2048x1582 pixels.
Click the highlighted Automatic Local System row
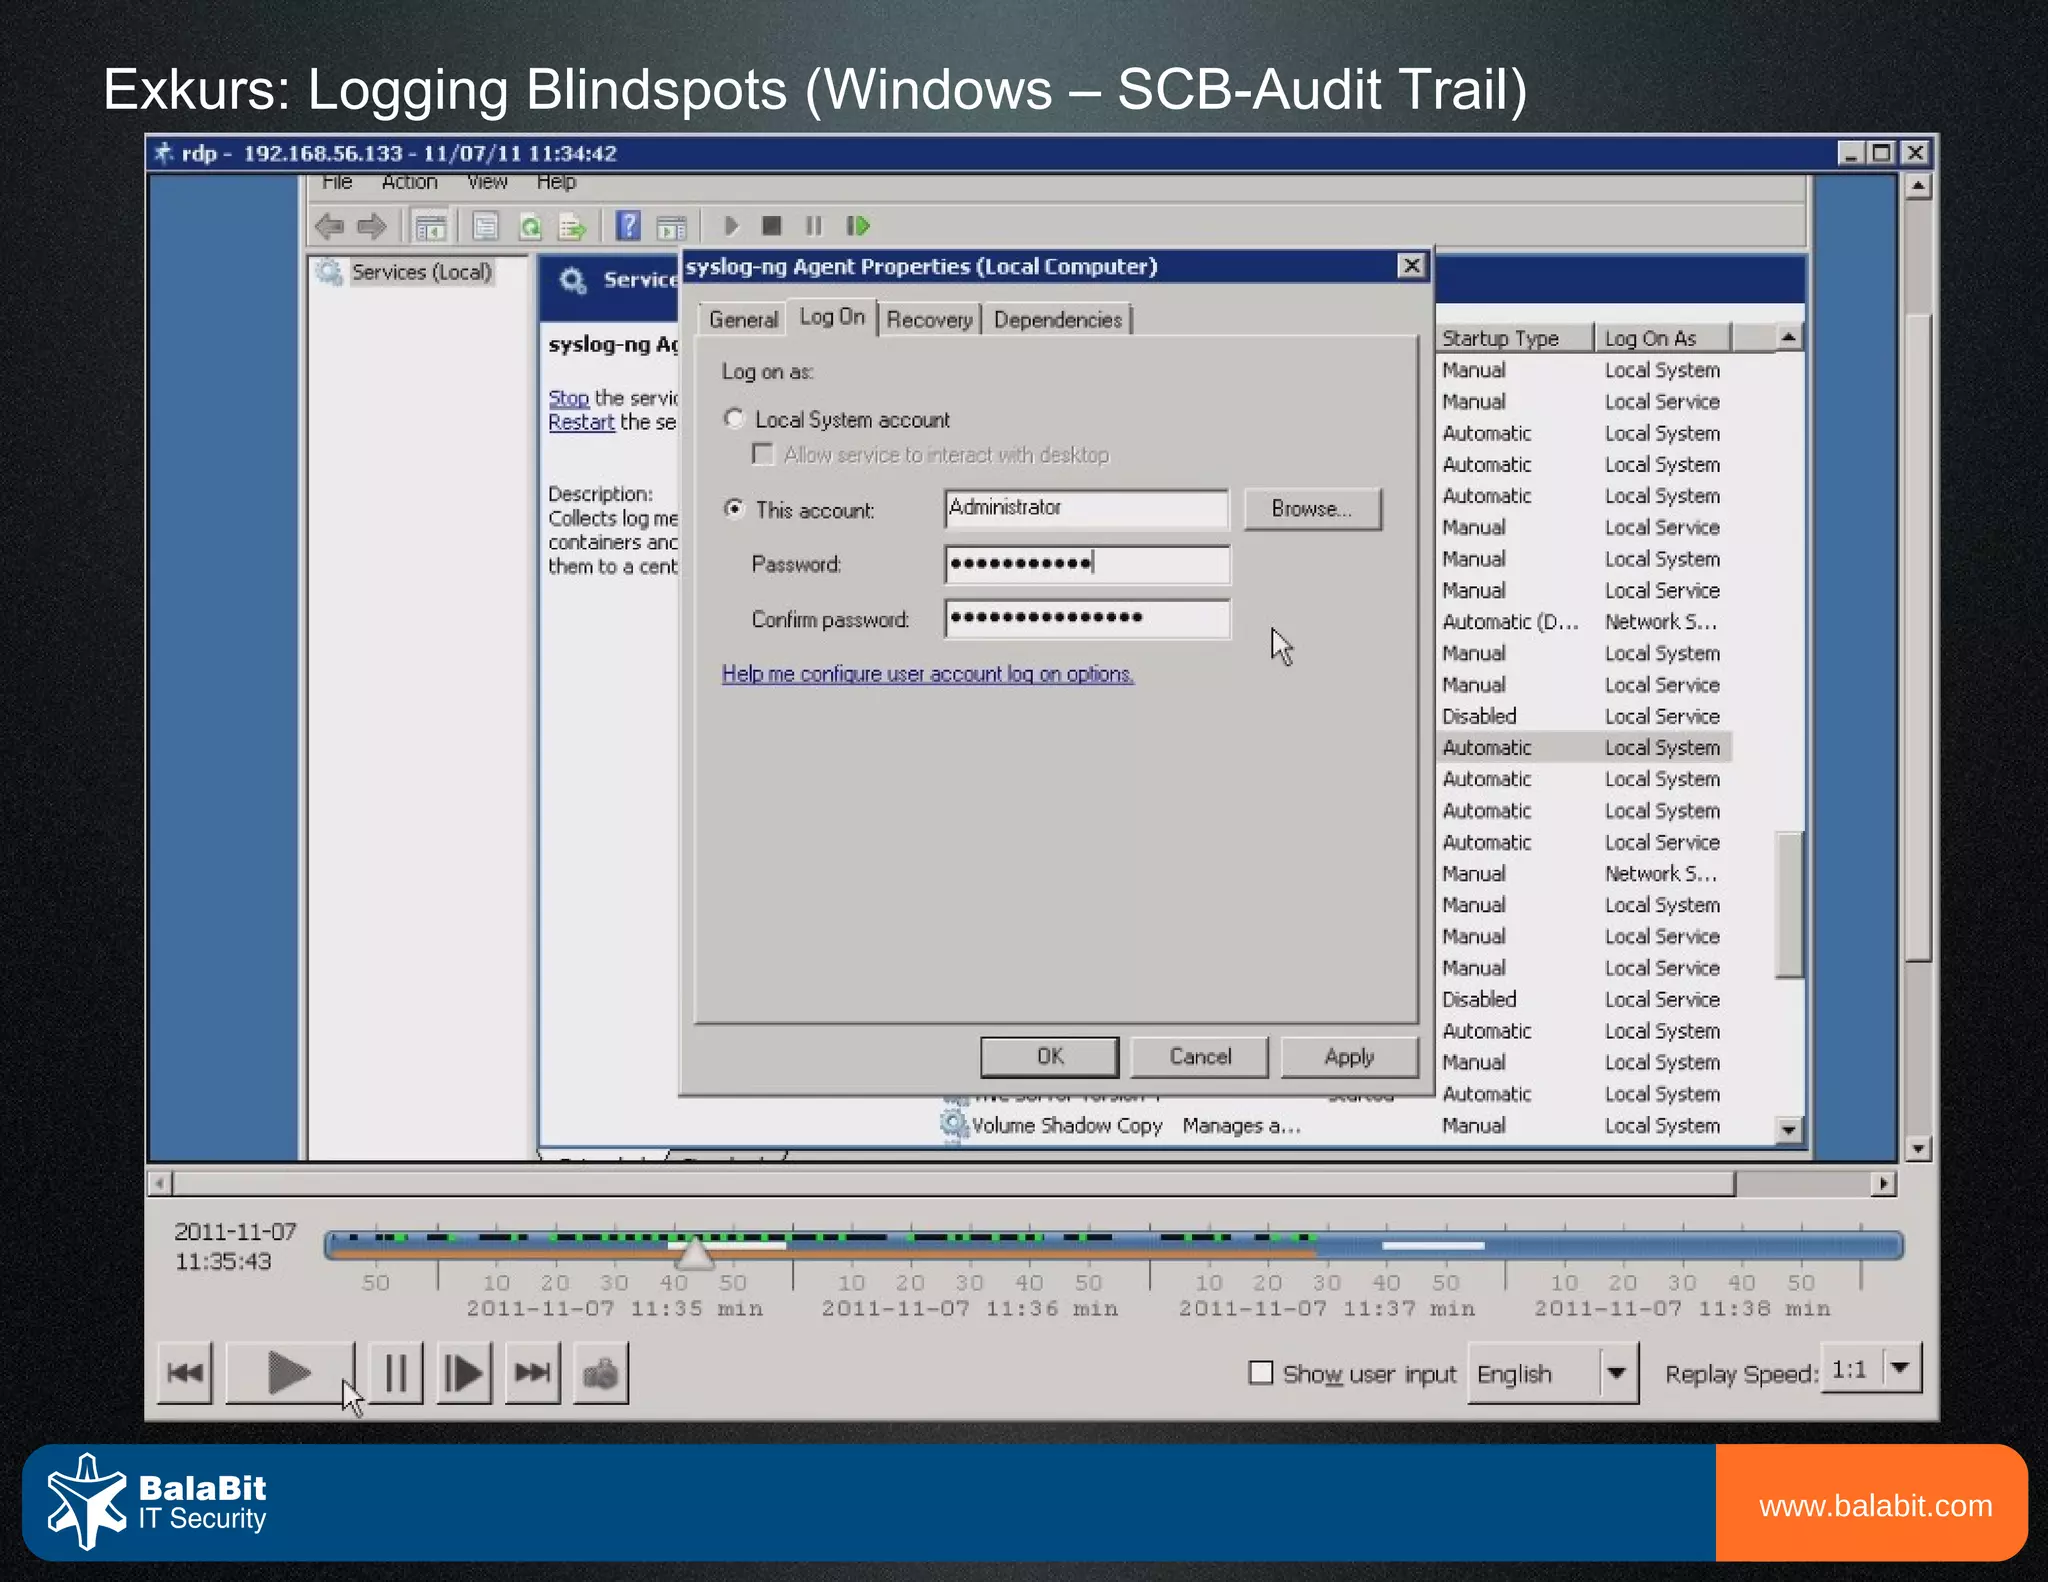pyautogui.click(x=1585, y=748)
